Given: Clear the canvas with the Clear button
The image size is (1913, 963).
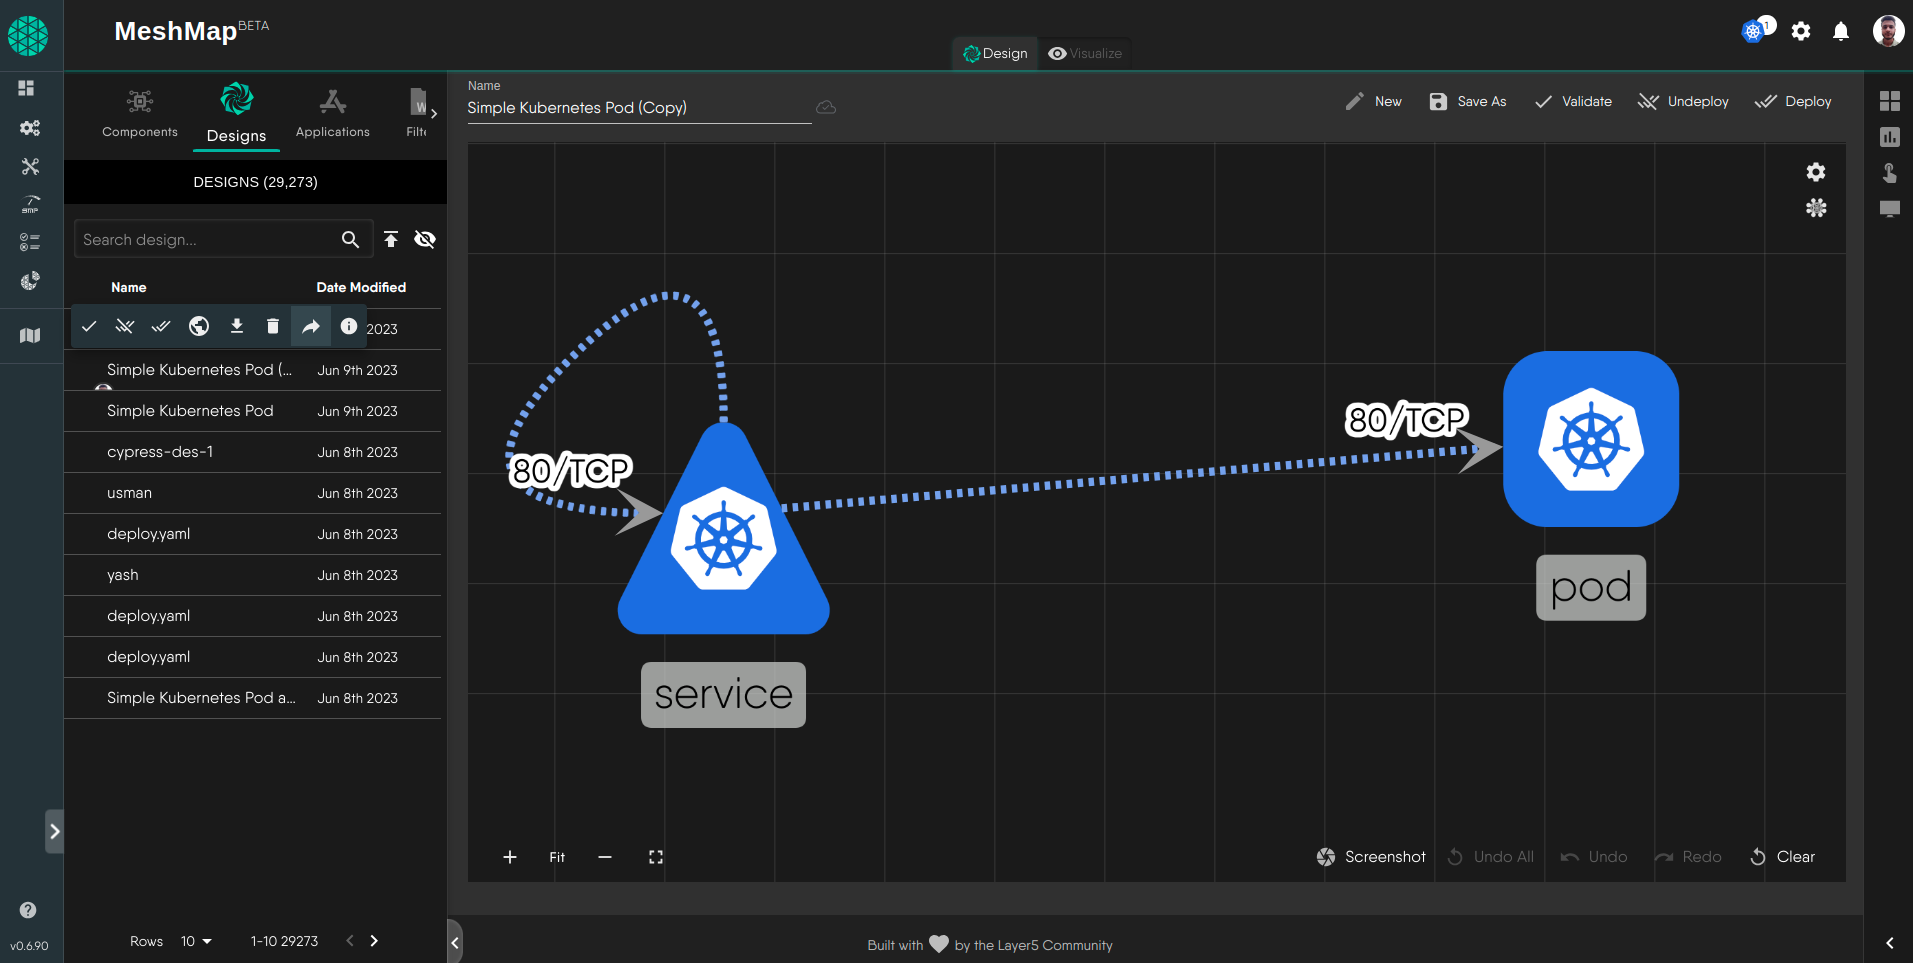Looking at the screenshot, I should (x=1783, y=857).
